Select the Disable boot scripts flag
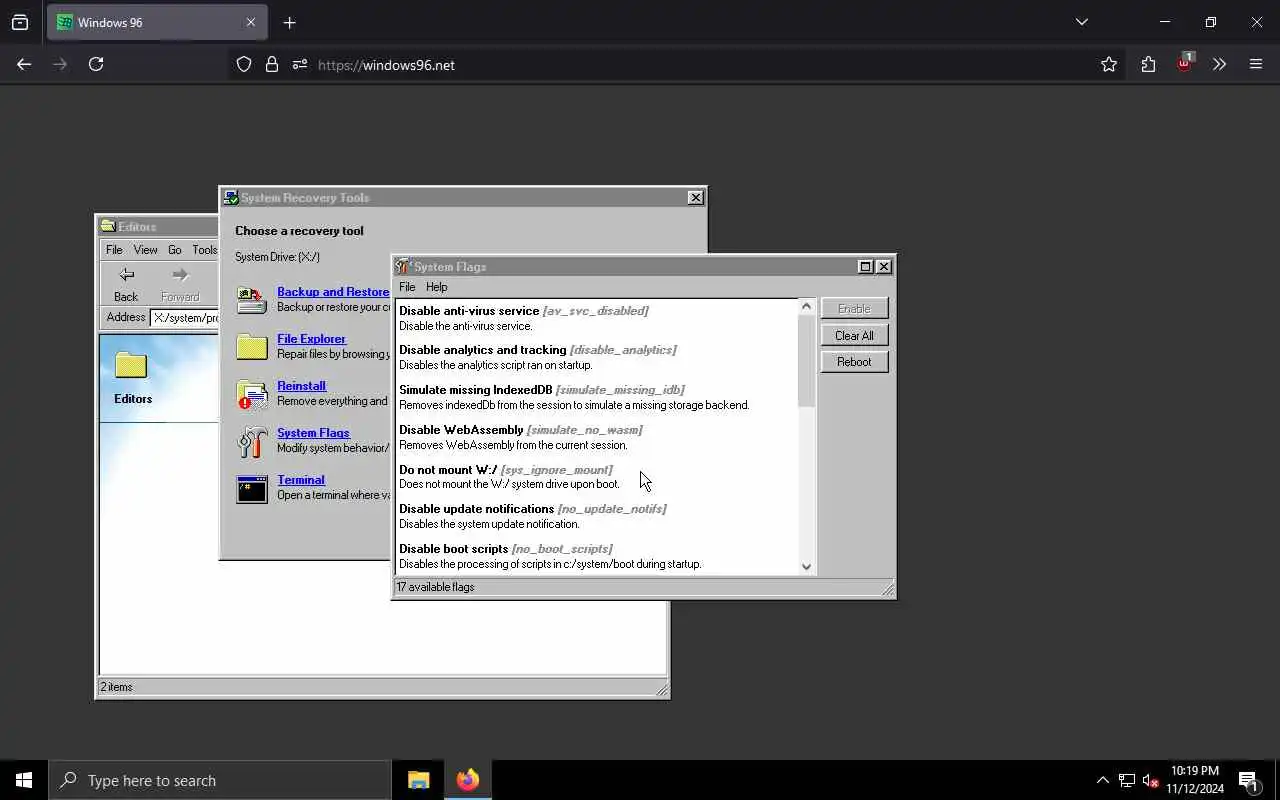 click(x=597, y=556)
